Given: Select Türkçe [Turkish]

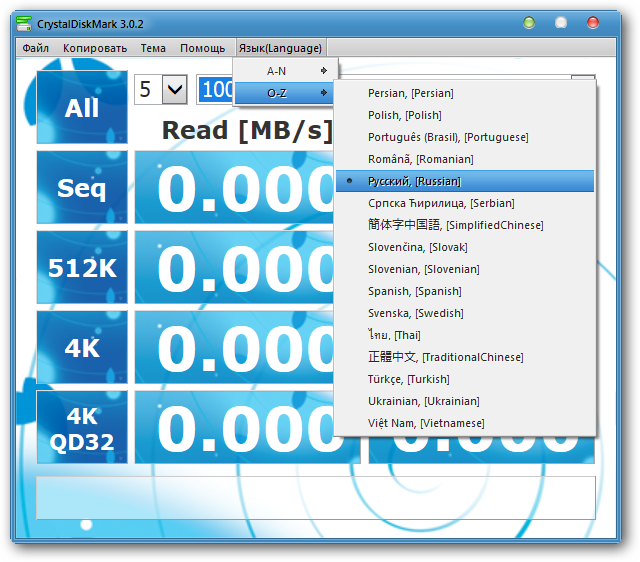Looking at the screenshot, I should point(464,380).
